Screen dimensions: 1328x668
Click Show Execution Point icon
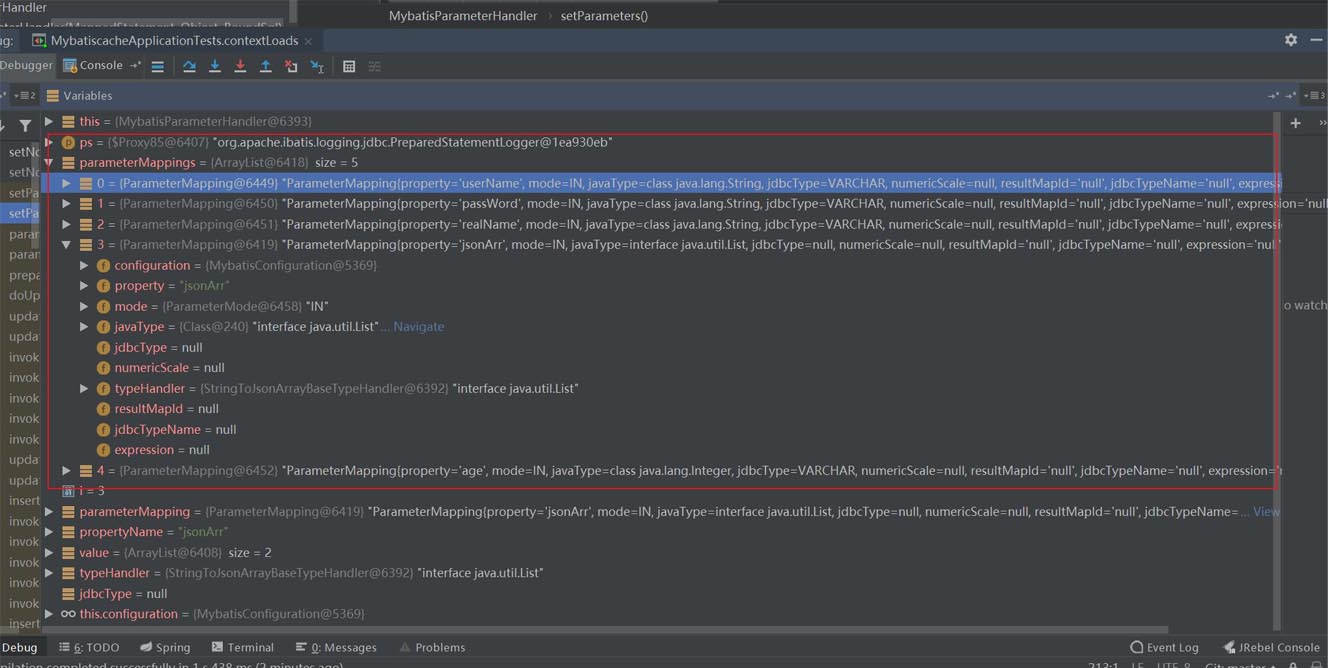[x=157, y=66]
